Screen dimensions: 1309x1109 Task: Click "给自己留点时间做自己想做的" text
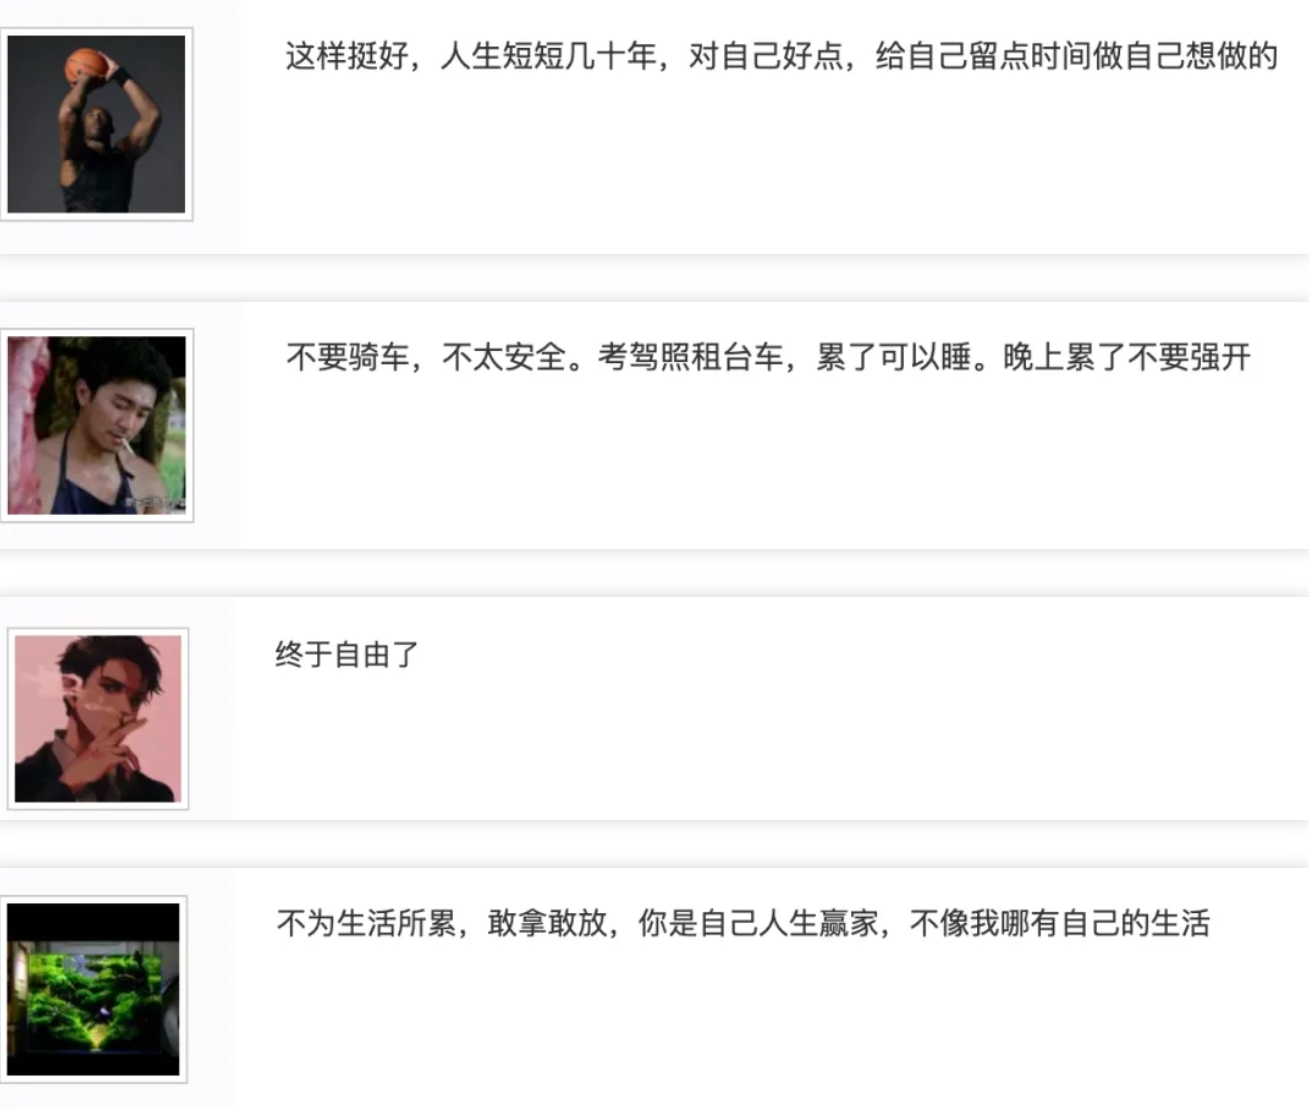pos(1077,56)
